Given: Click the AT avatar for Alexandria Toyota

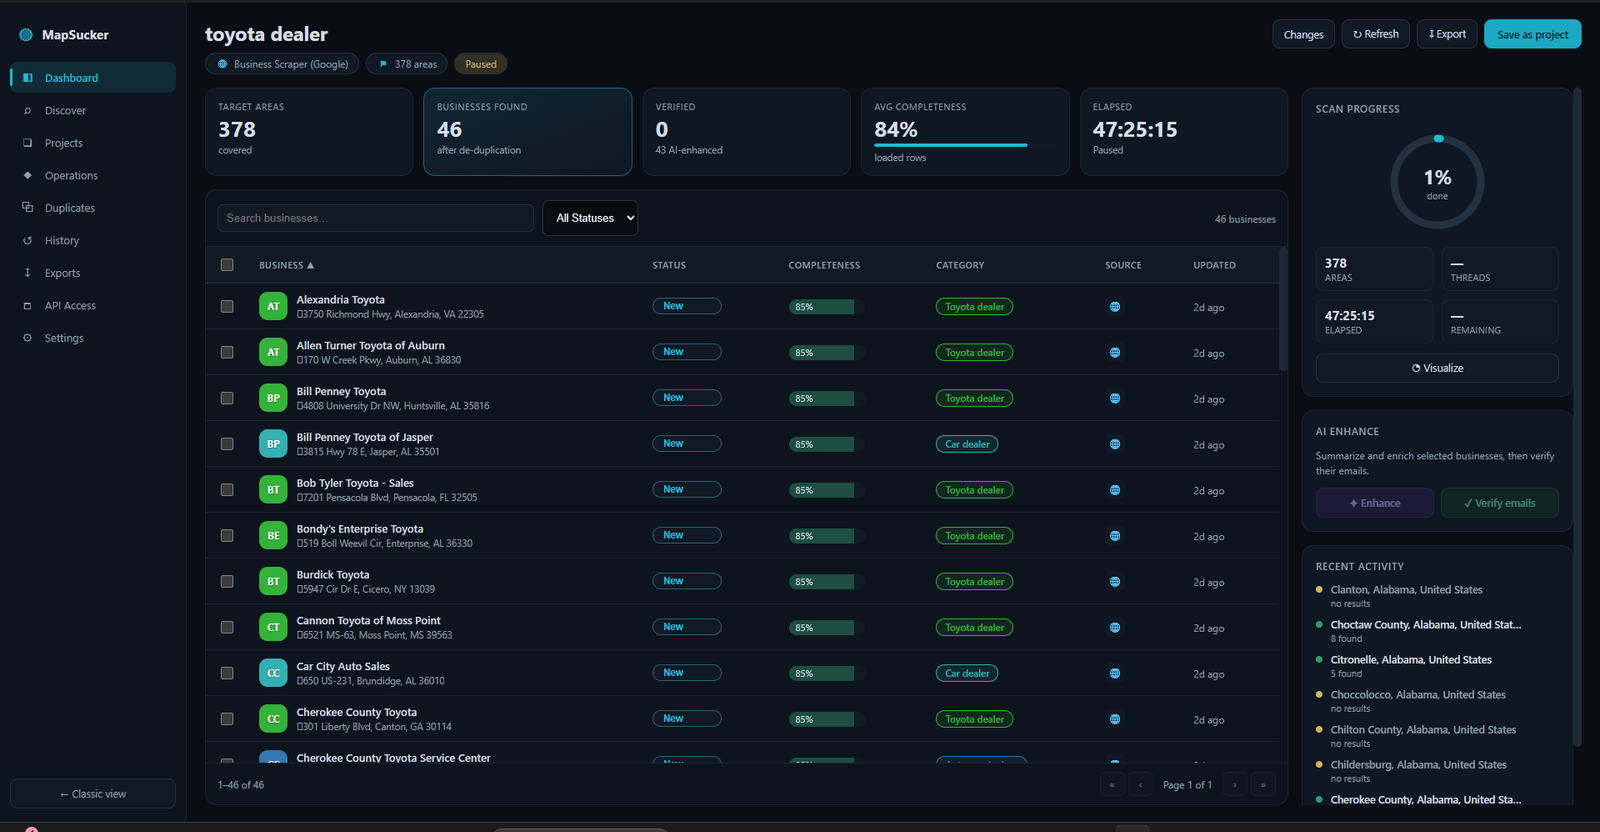Looking at the screenshot, I should [x=273, y=306].
